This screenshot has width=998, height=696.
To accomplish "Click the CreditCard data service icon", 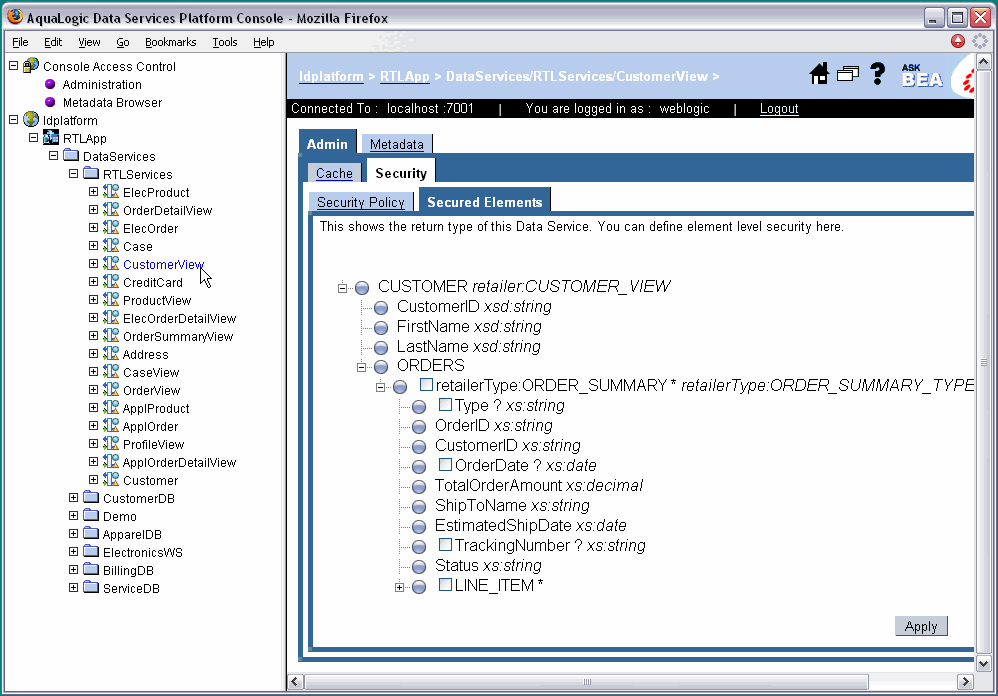I will click(x=111, y=281).
